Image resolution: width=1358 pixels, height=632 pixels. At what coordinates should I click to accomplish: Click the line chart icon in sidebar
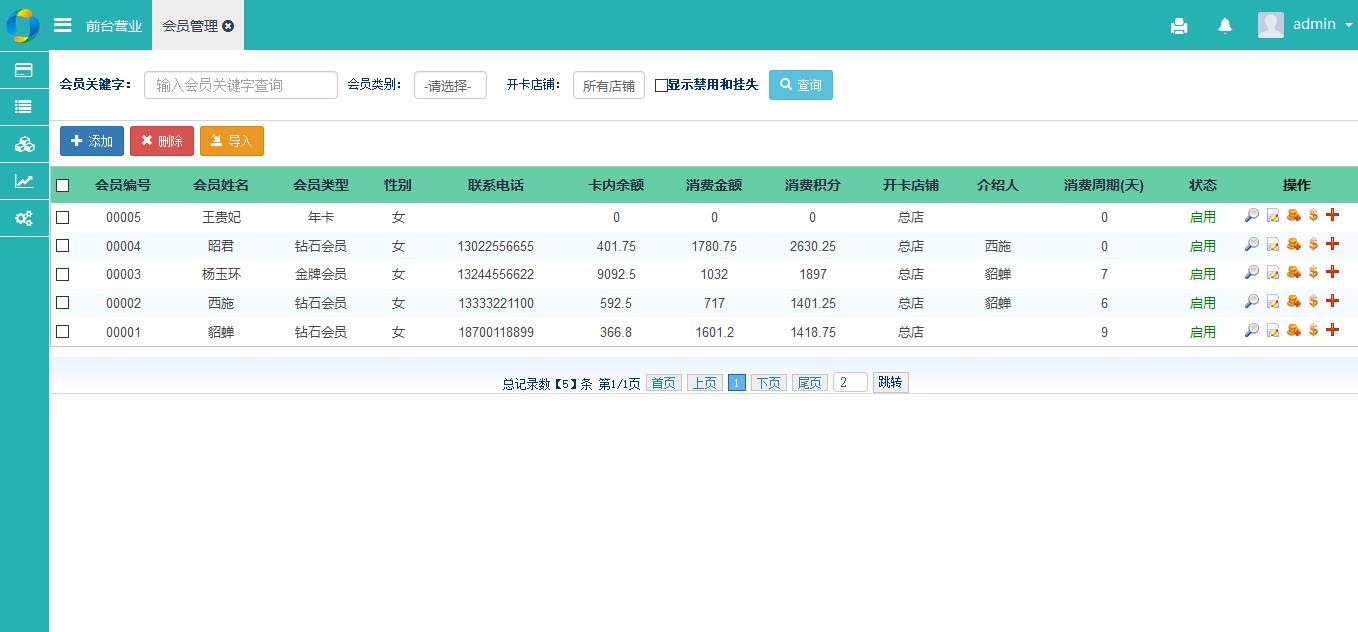coord(24,181)
